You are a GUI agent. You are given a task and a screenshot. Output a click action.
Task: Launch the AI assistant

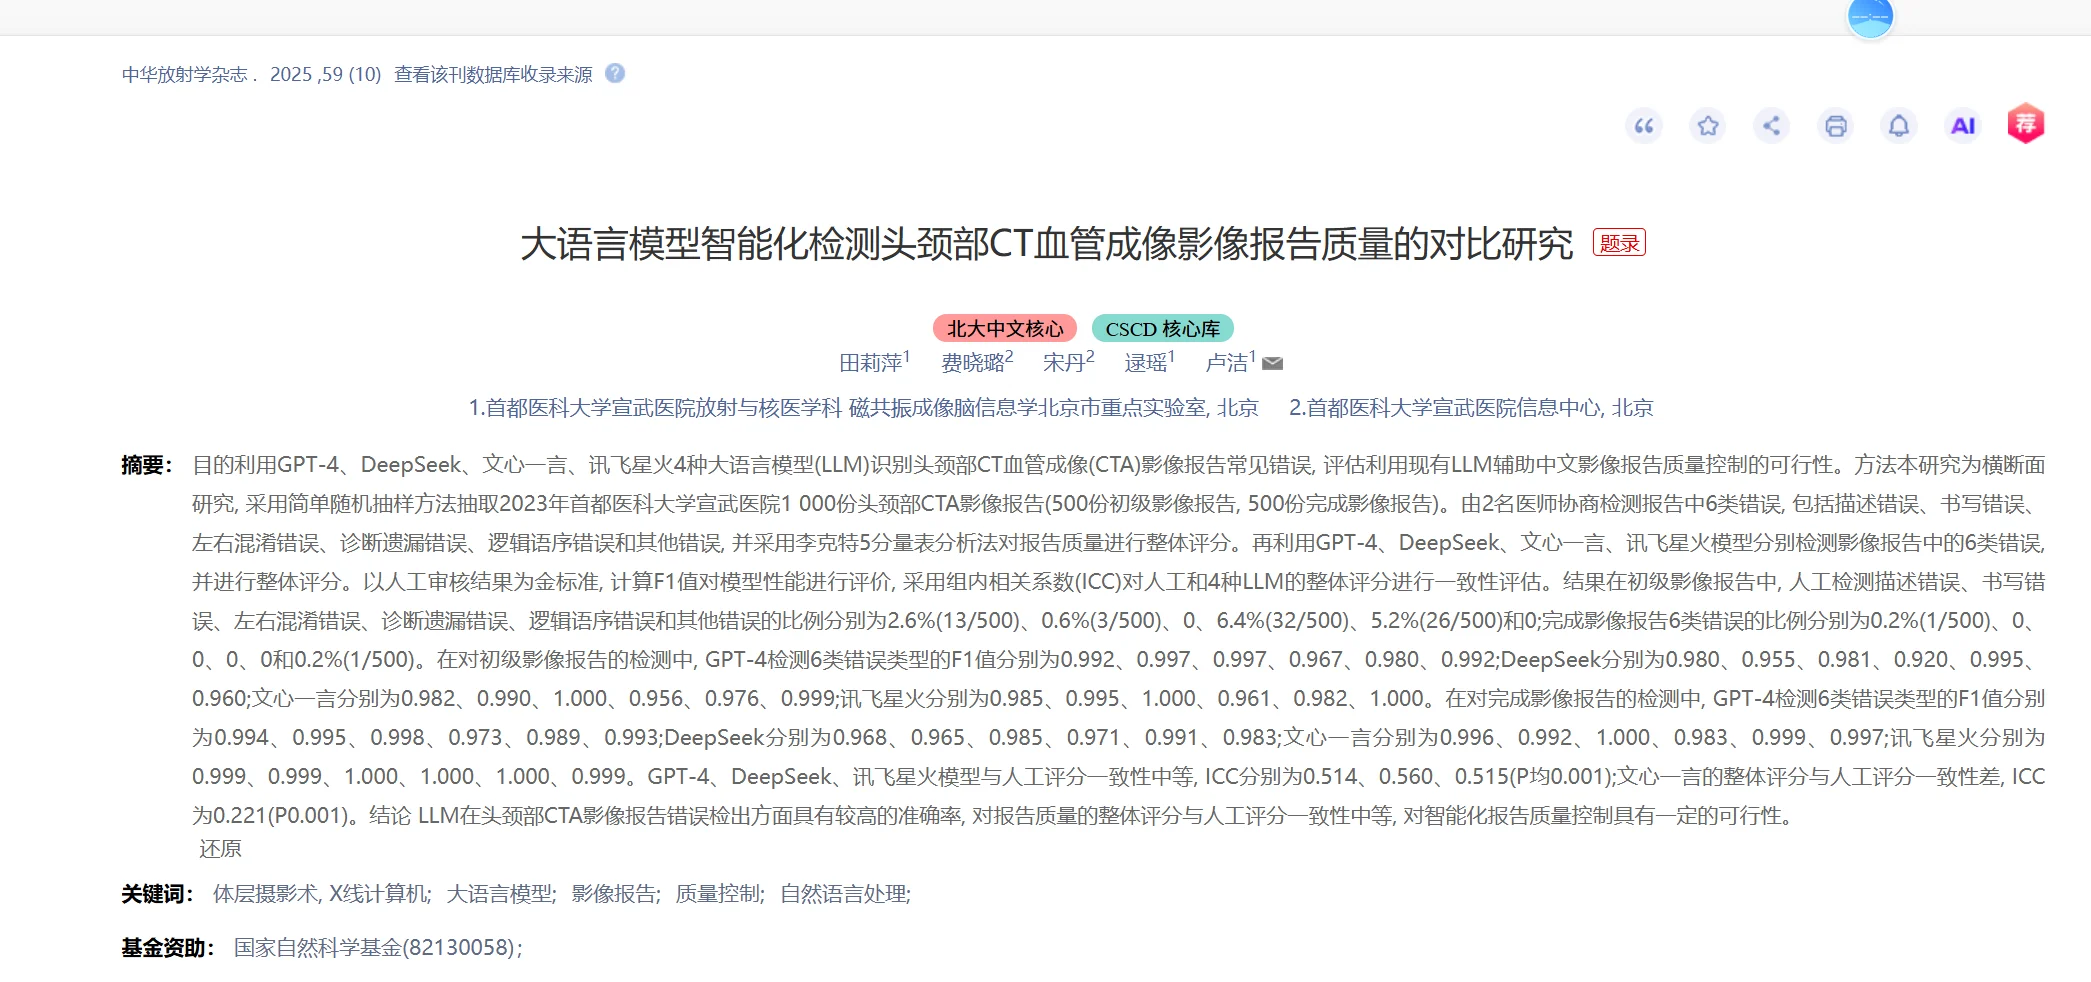point(1962,126)
